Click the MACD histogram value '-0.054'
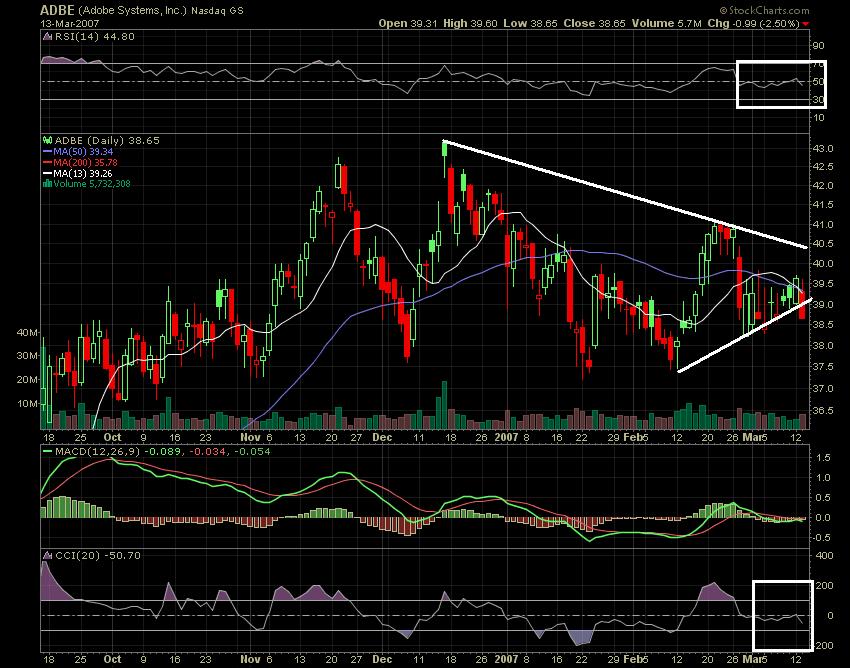Viewport: 850px width, 668px height. pyautogui.click(x=252, y=452)
